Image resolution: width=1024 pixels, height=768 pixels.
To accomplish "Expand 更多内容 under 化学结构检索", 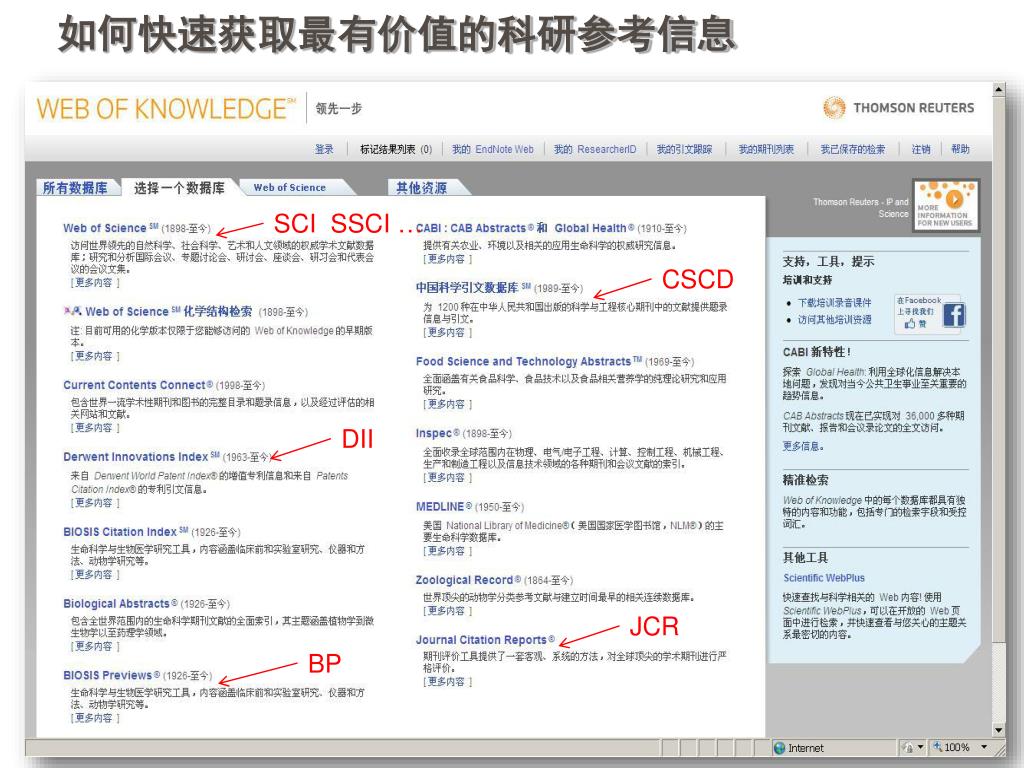I will click(95, 356).
